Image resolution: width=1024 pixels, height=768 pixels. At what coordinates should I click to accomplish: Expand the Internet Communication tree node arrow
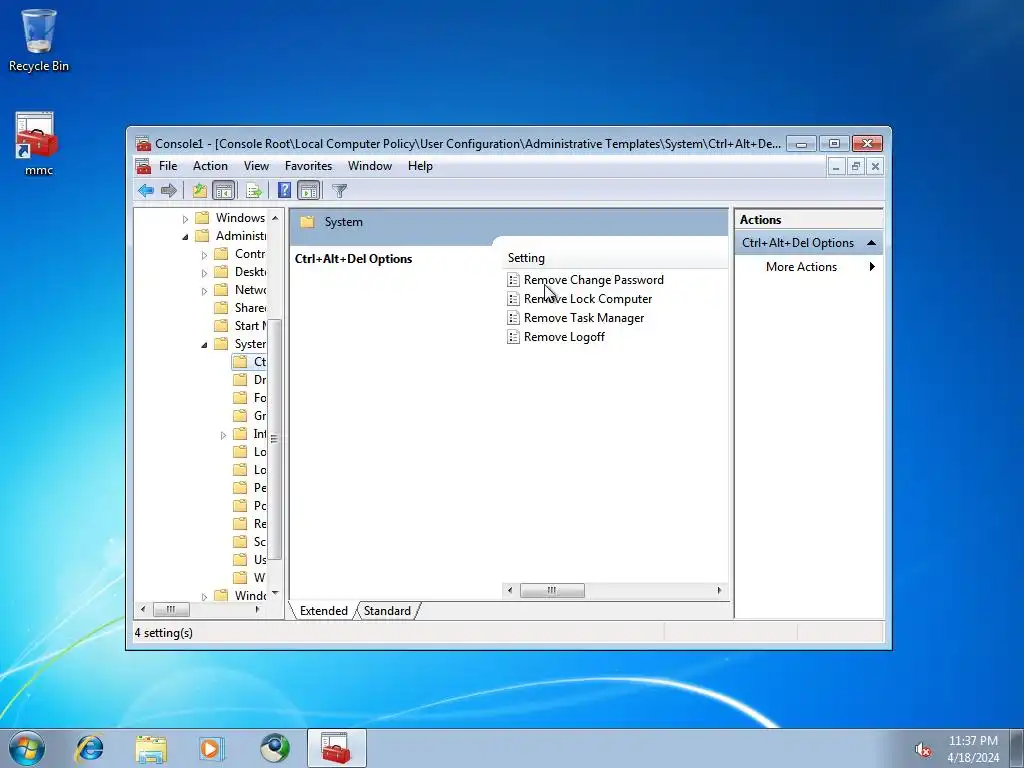pos(223,434)
